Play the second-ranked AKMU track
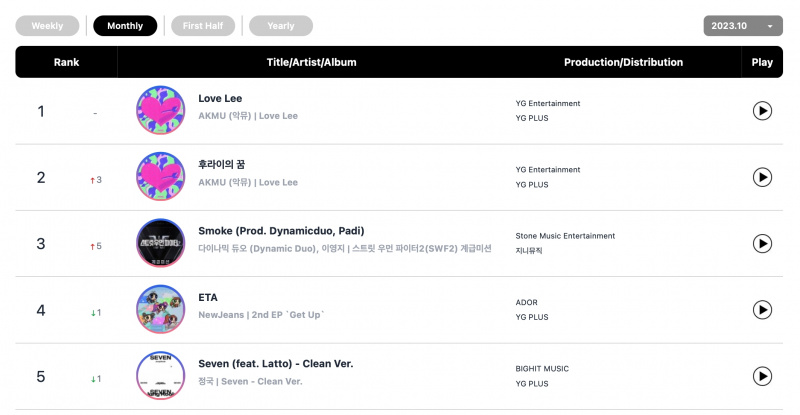Screen dimensions: 800x415 click(x=762, y=177)
